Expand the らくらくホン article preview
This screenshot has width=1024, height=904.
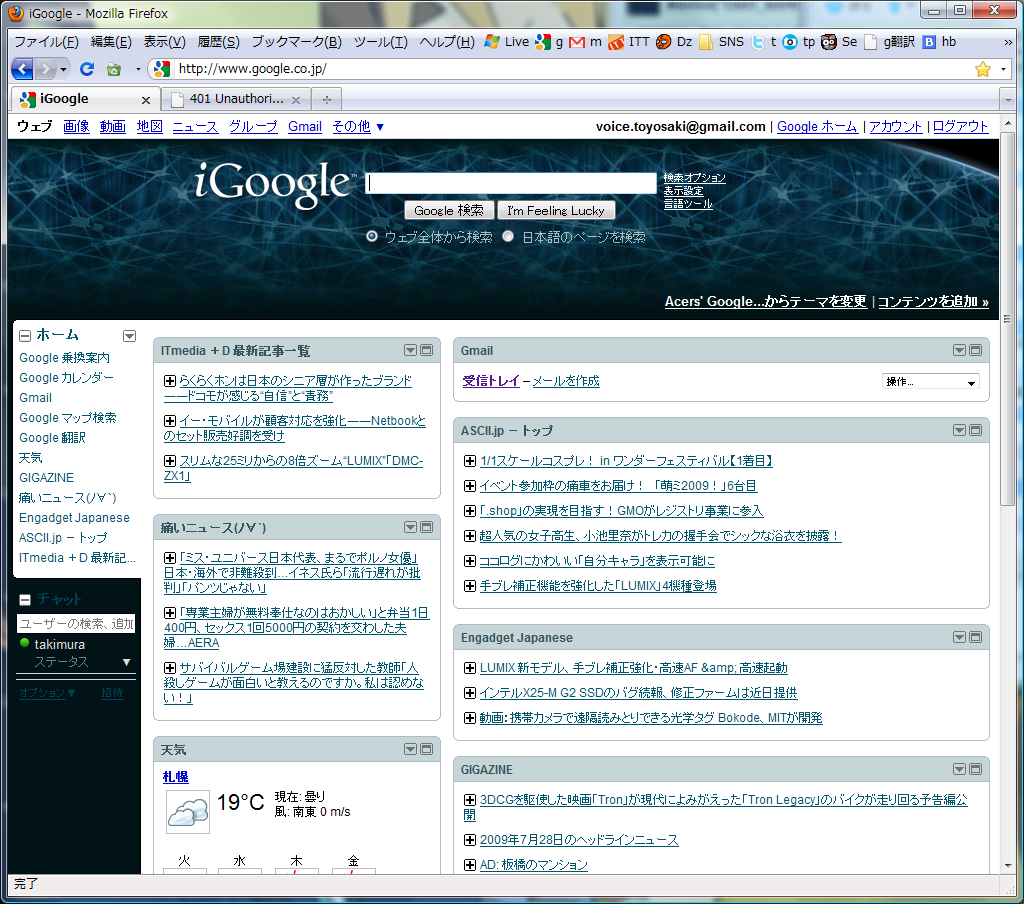tap(170, 381)
